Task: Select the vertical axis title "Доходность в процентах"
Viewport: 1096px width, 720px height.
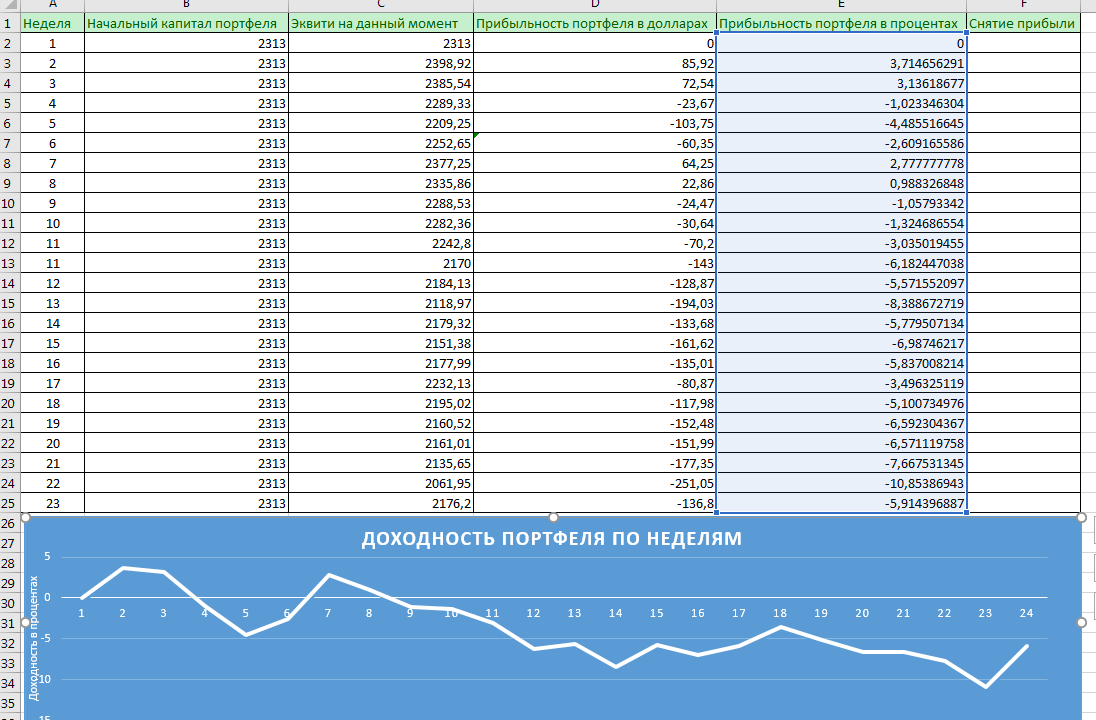Action: [x=34, y=637]
